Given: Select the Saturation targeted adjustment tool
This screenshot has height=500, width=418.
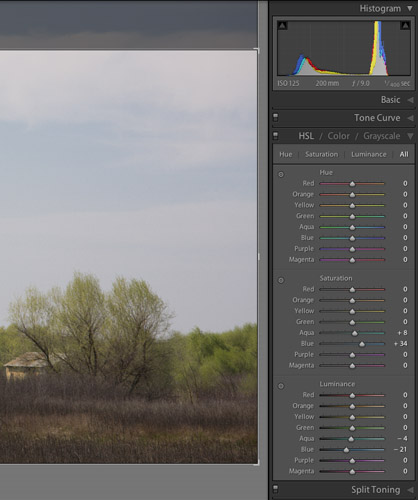Looking at the screenshot, I should click(281, 280).
